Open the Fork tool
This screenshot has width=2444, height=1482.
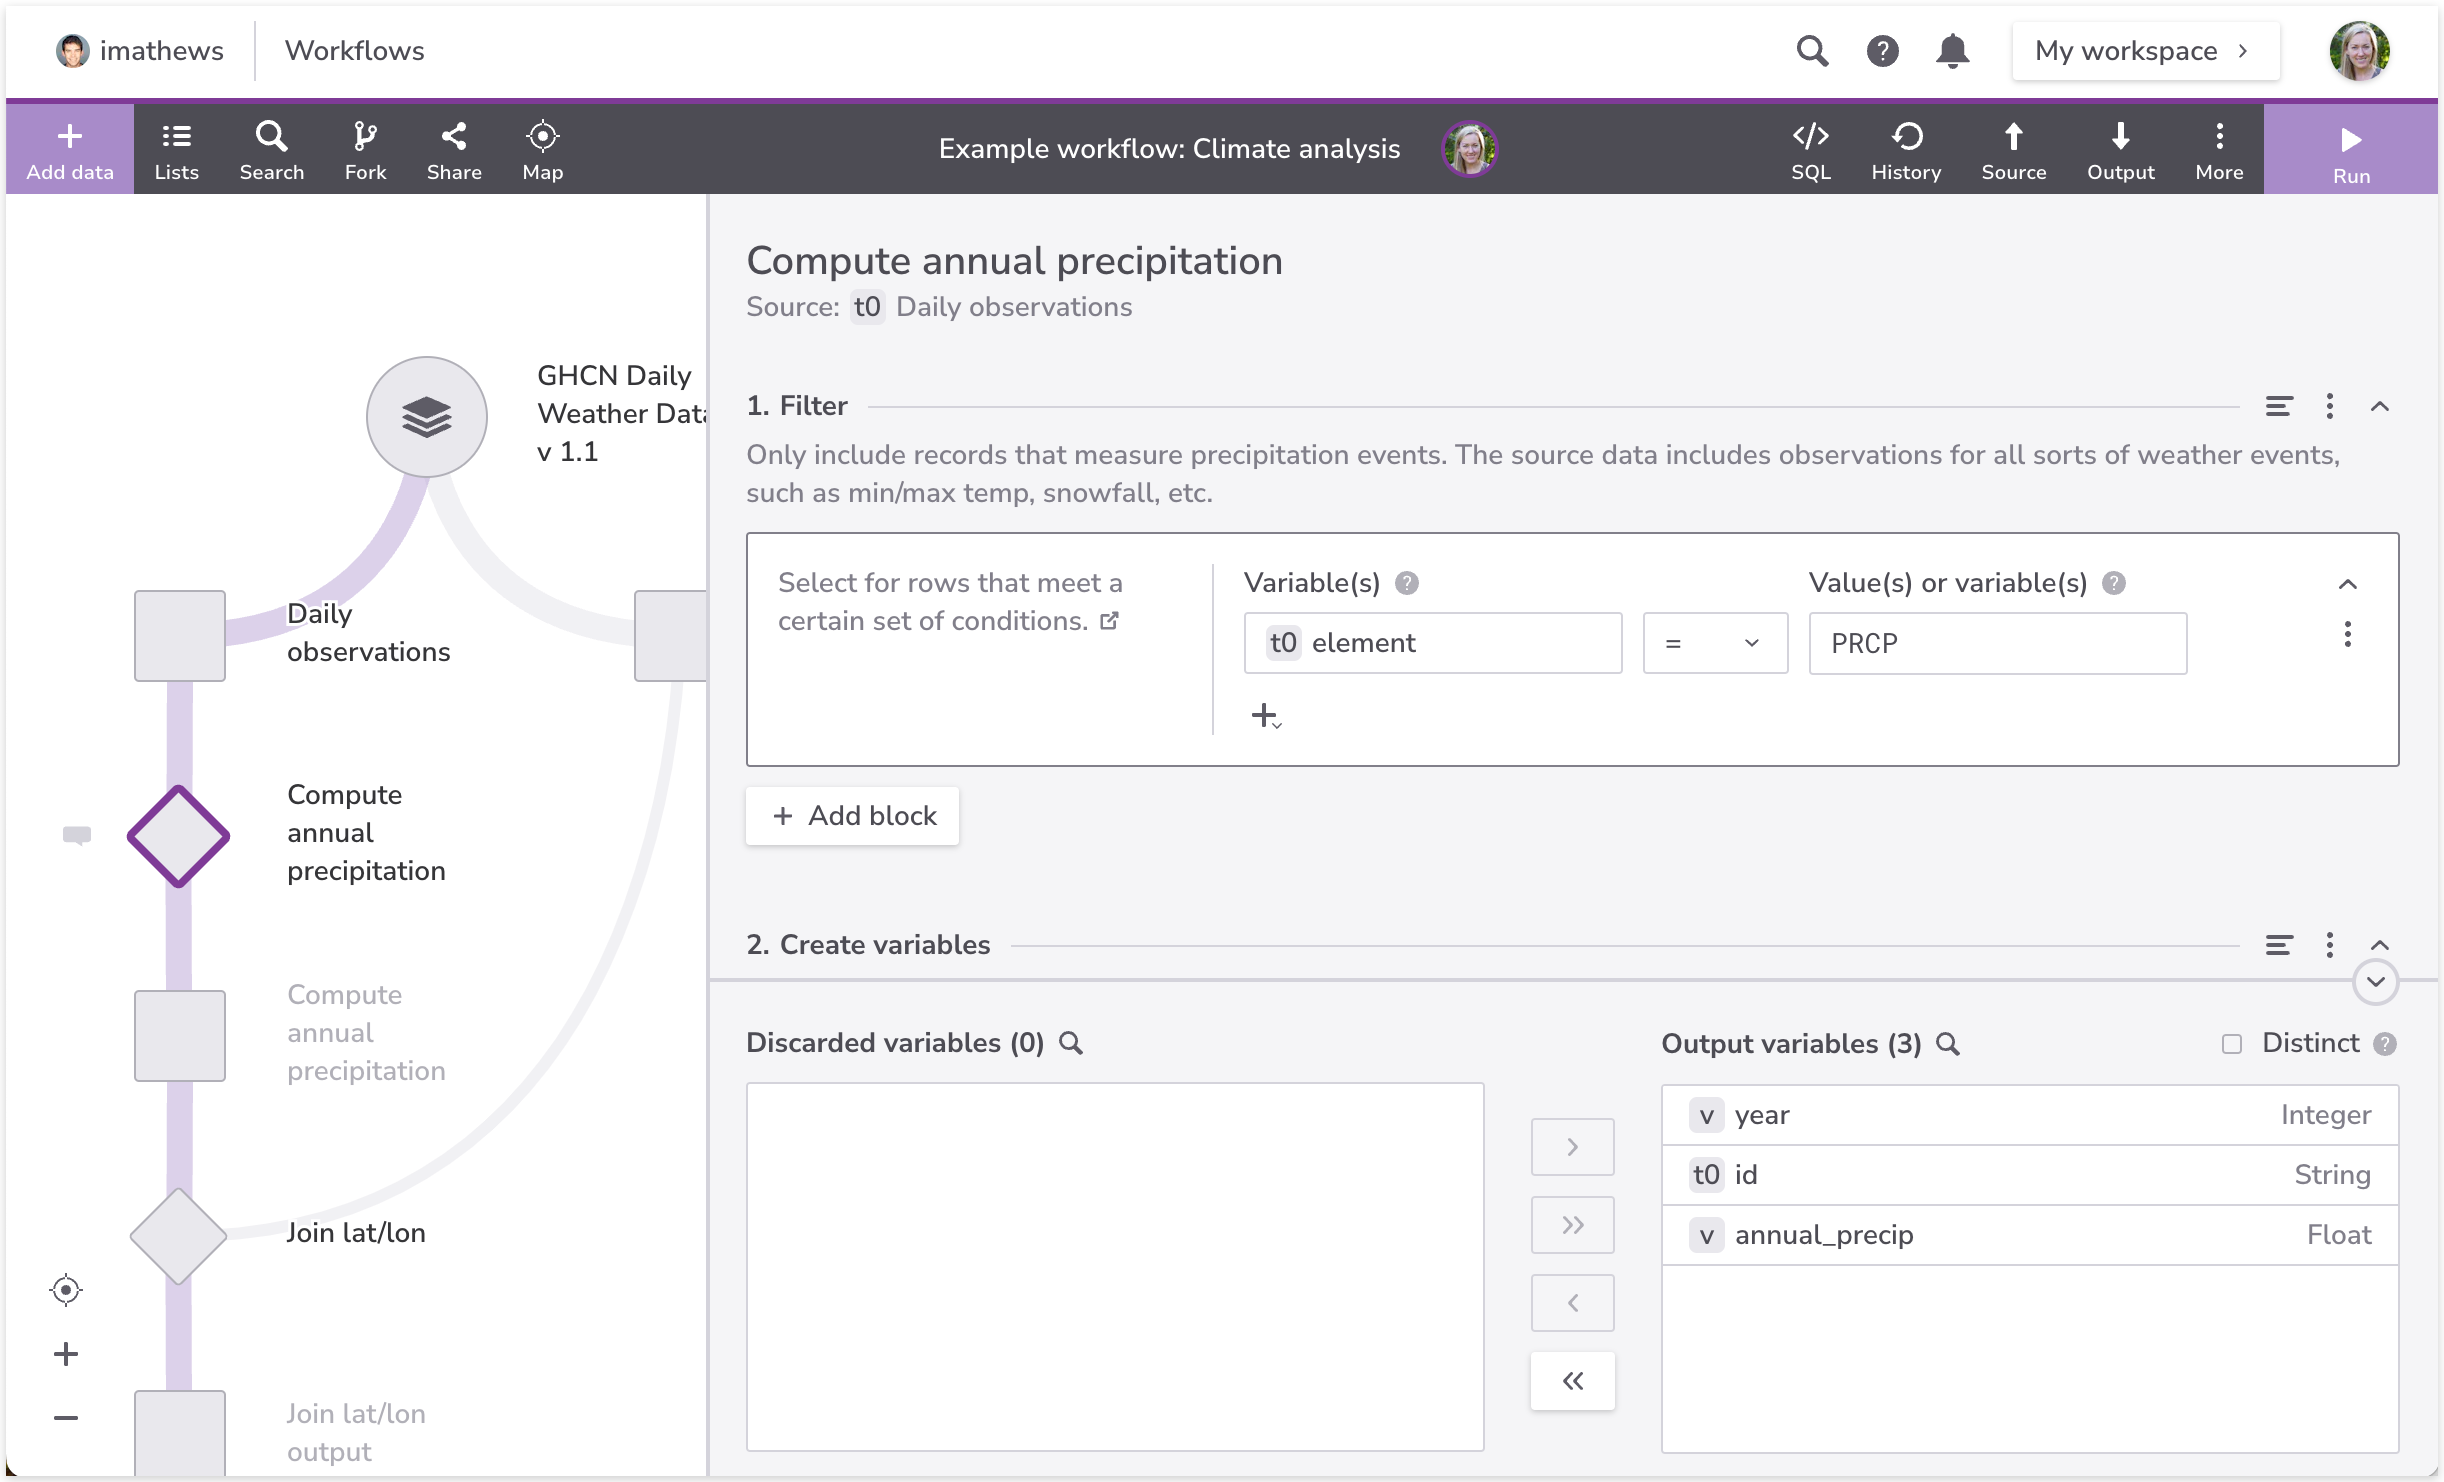(365, 149)
